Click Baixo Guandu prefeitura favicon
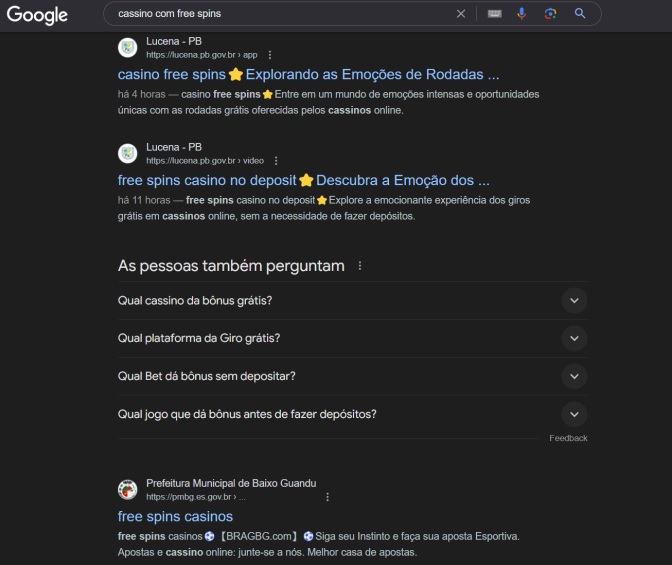Screen dimensions: 672x565 [x=128, y=490]
